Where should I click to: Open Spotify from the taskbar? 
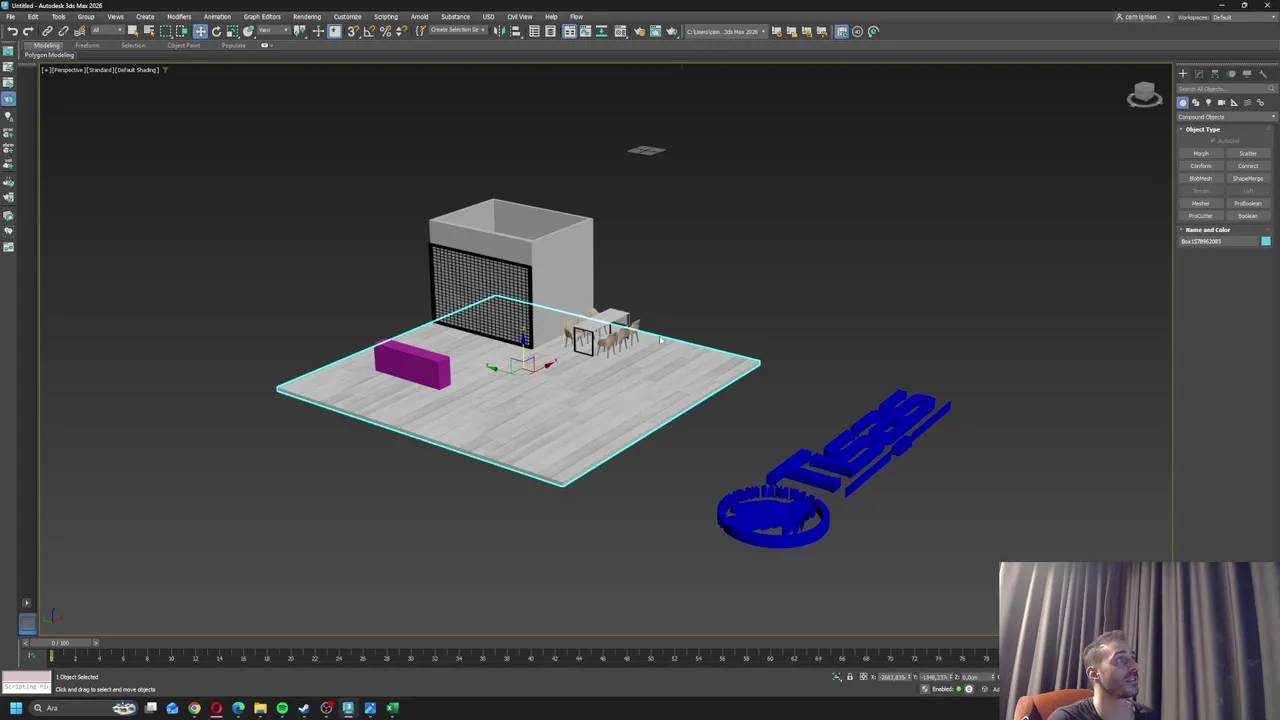point(282,708)
